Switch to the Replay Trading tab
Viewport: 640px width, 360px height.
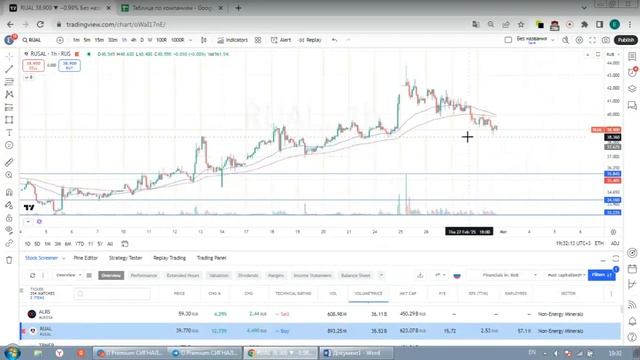tap(169, 258)
